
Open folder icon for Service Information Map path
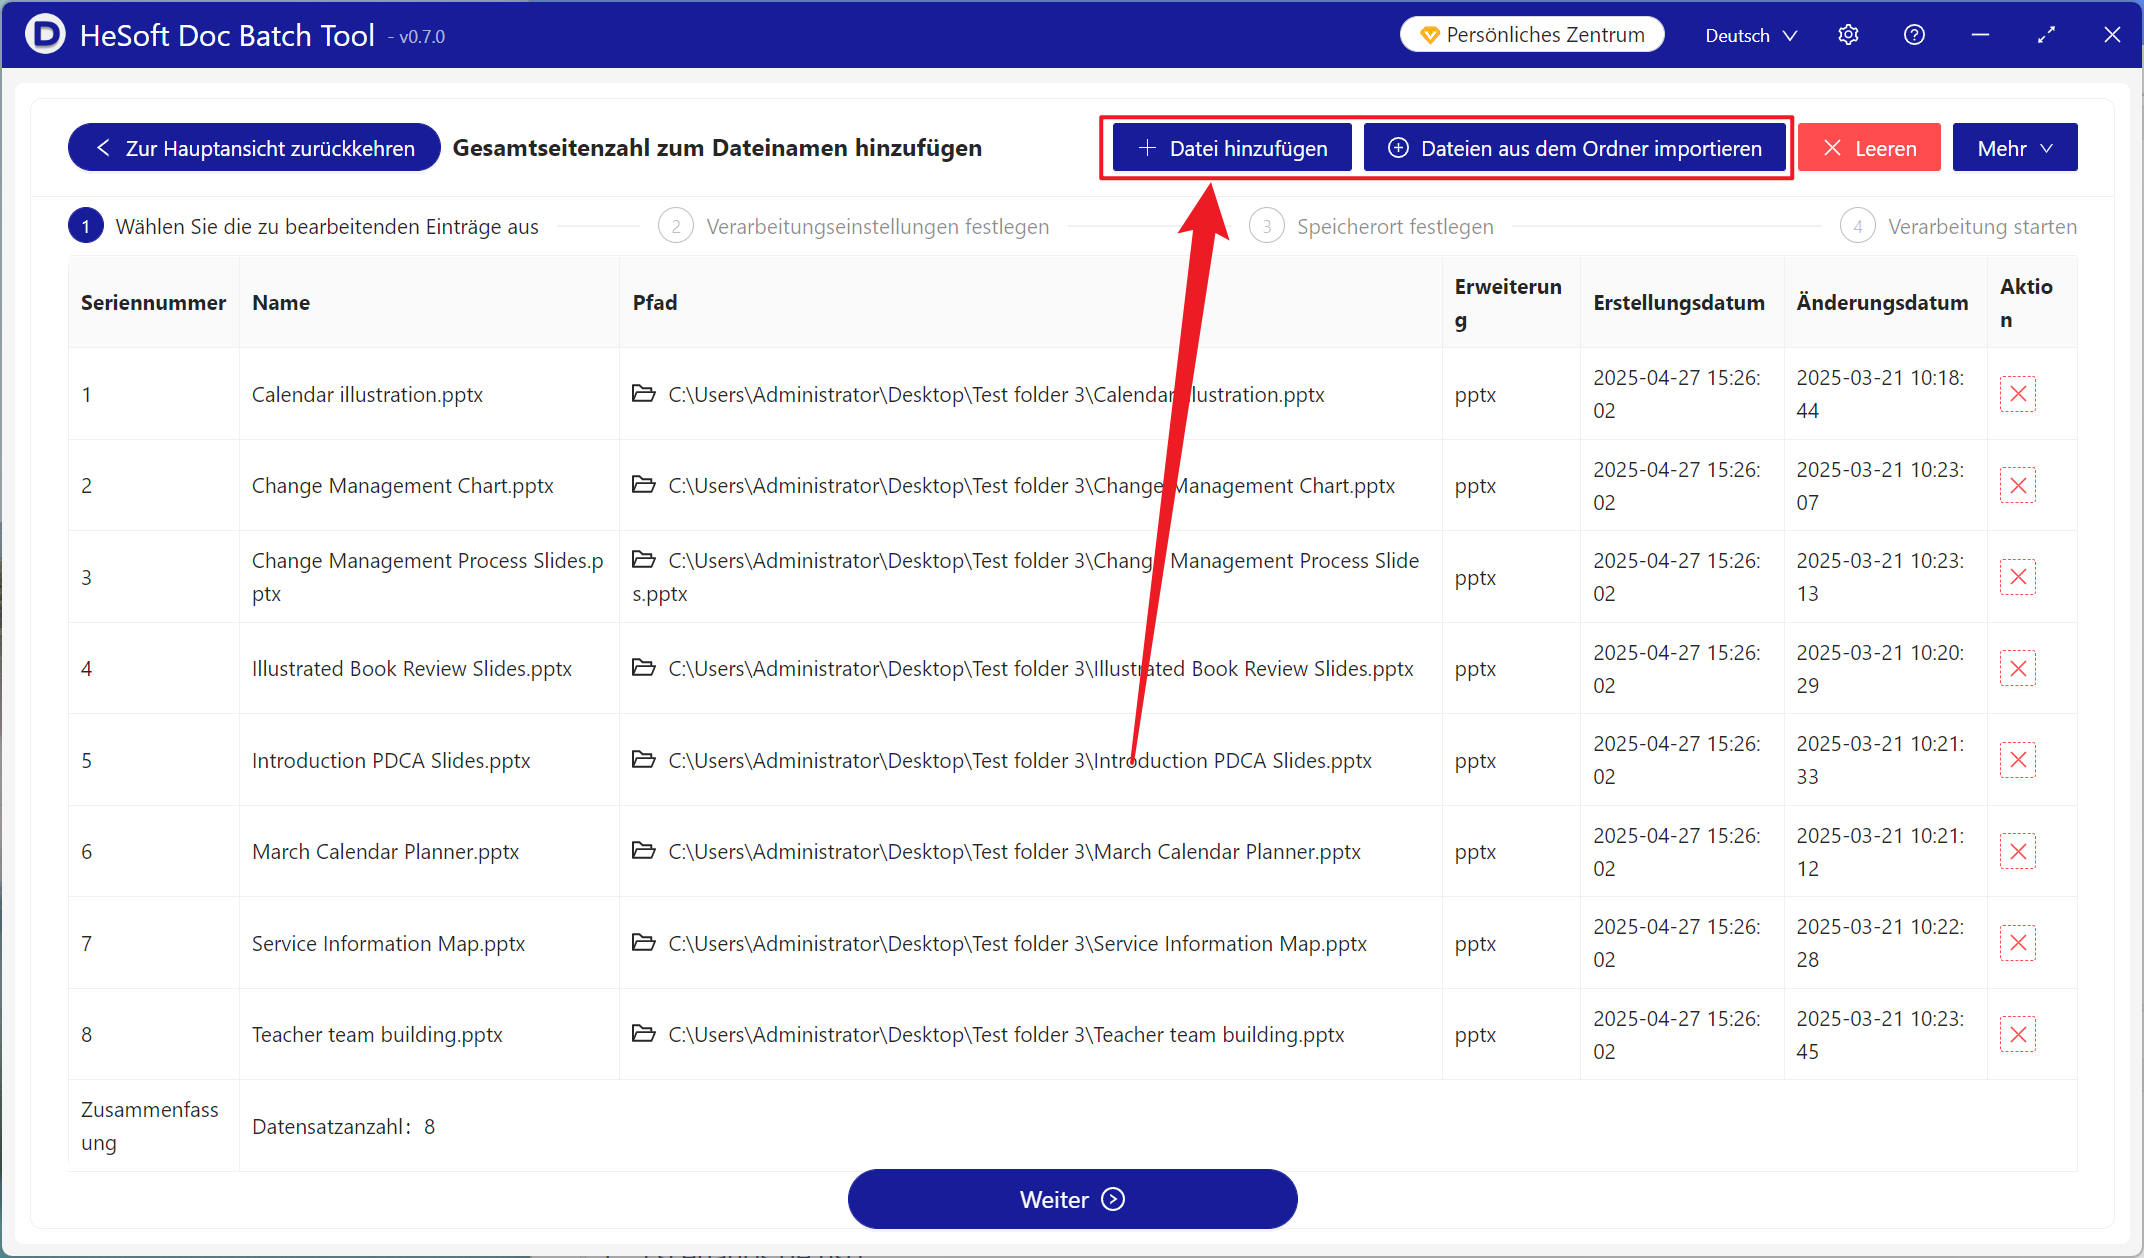pos(644,943)
